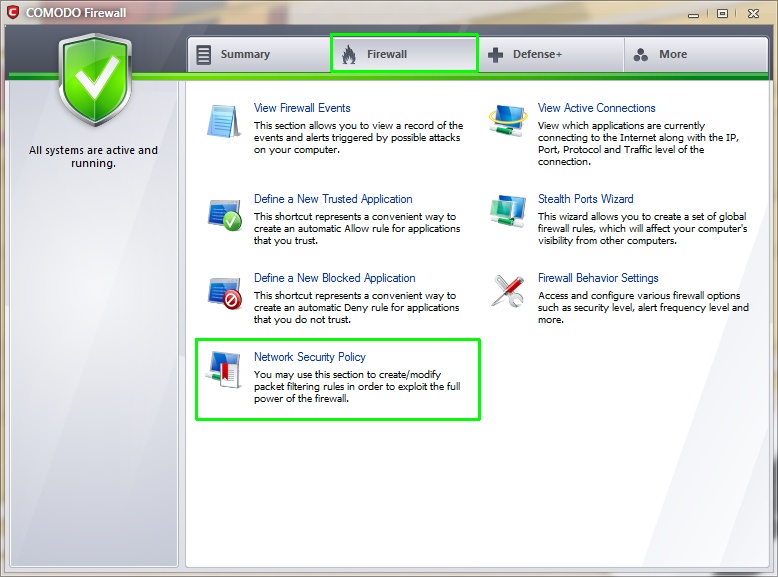Click the View Firewall Events description text
778x577 pixels.
pos(358,137)
